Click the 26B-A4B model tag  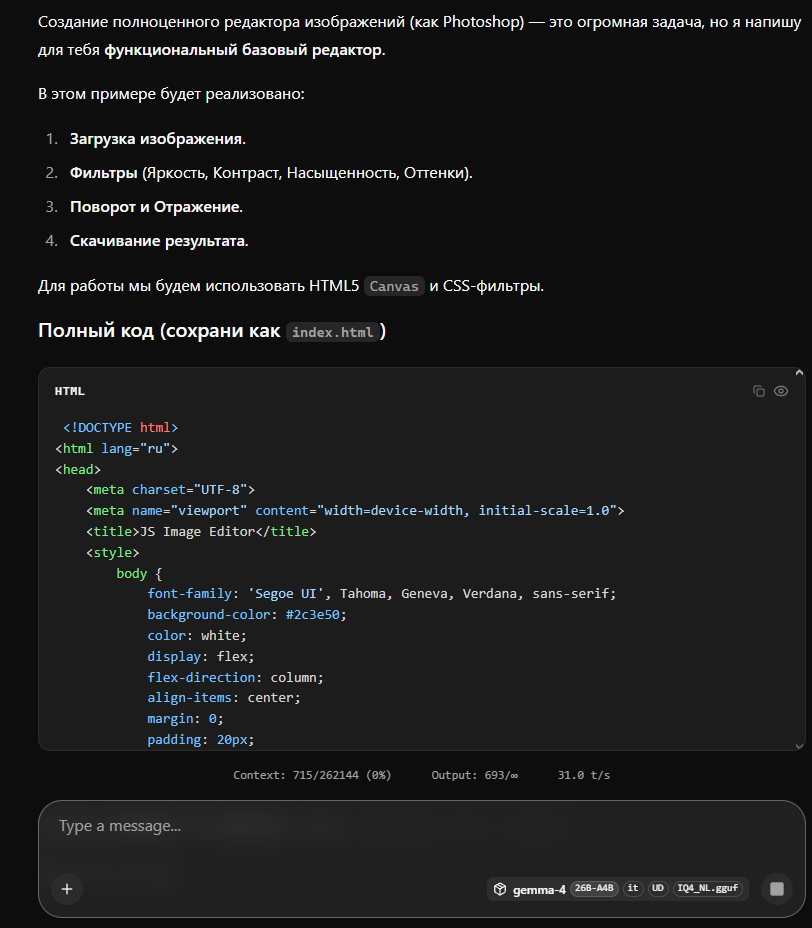594,888
